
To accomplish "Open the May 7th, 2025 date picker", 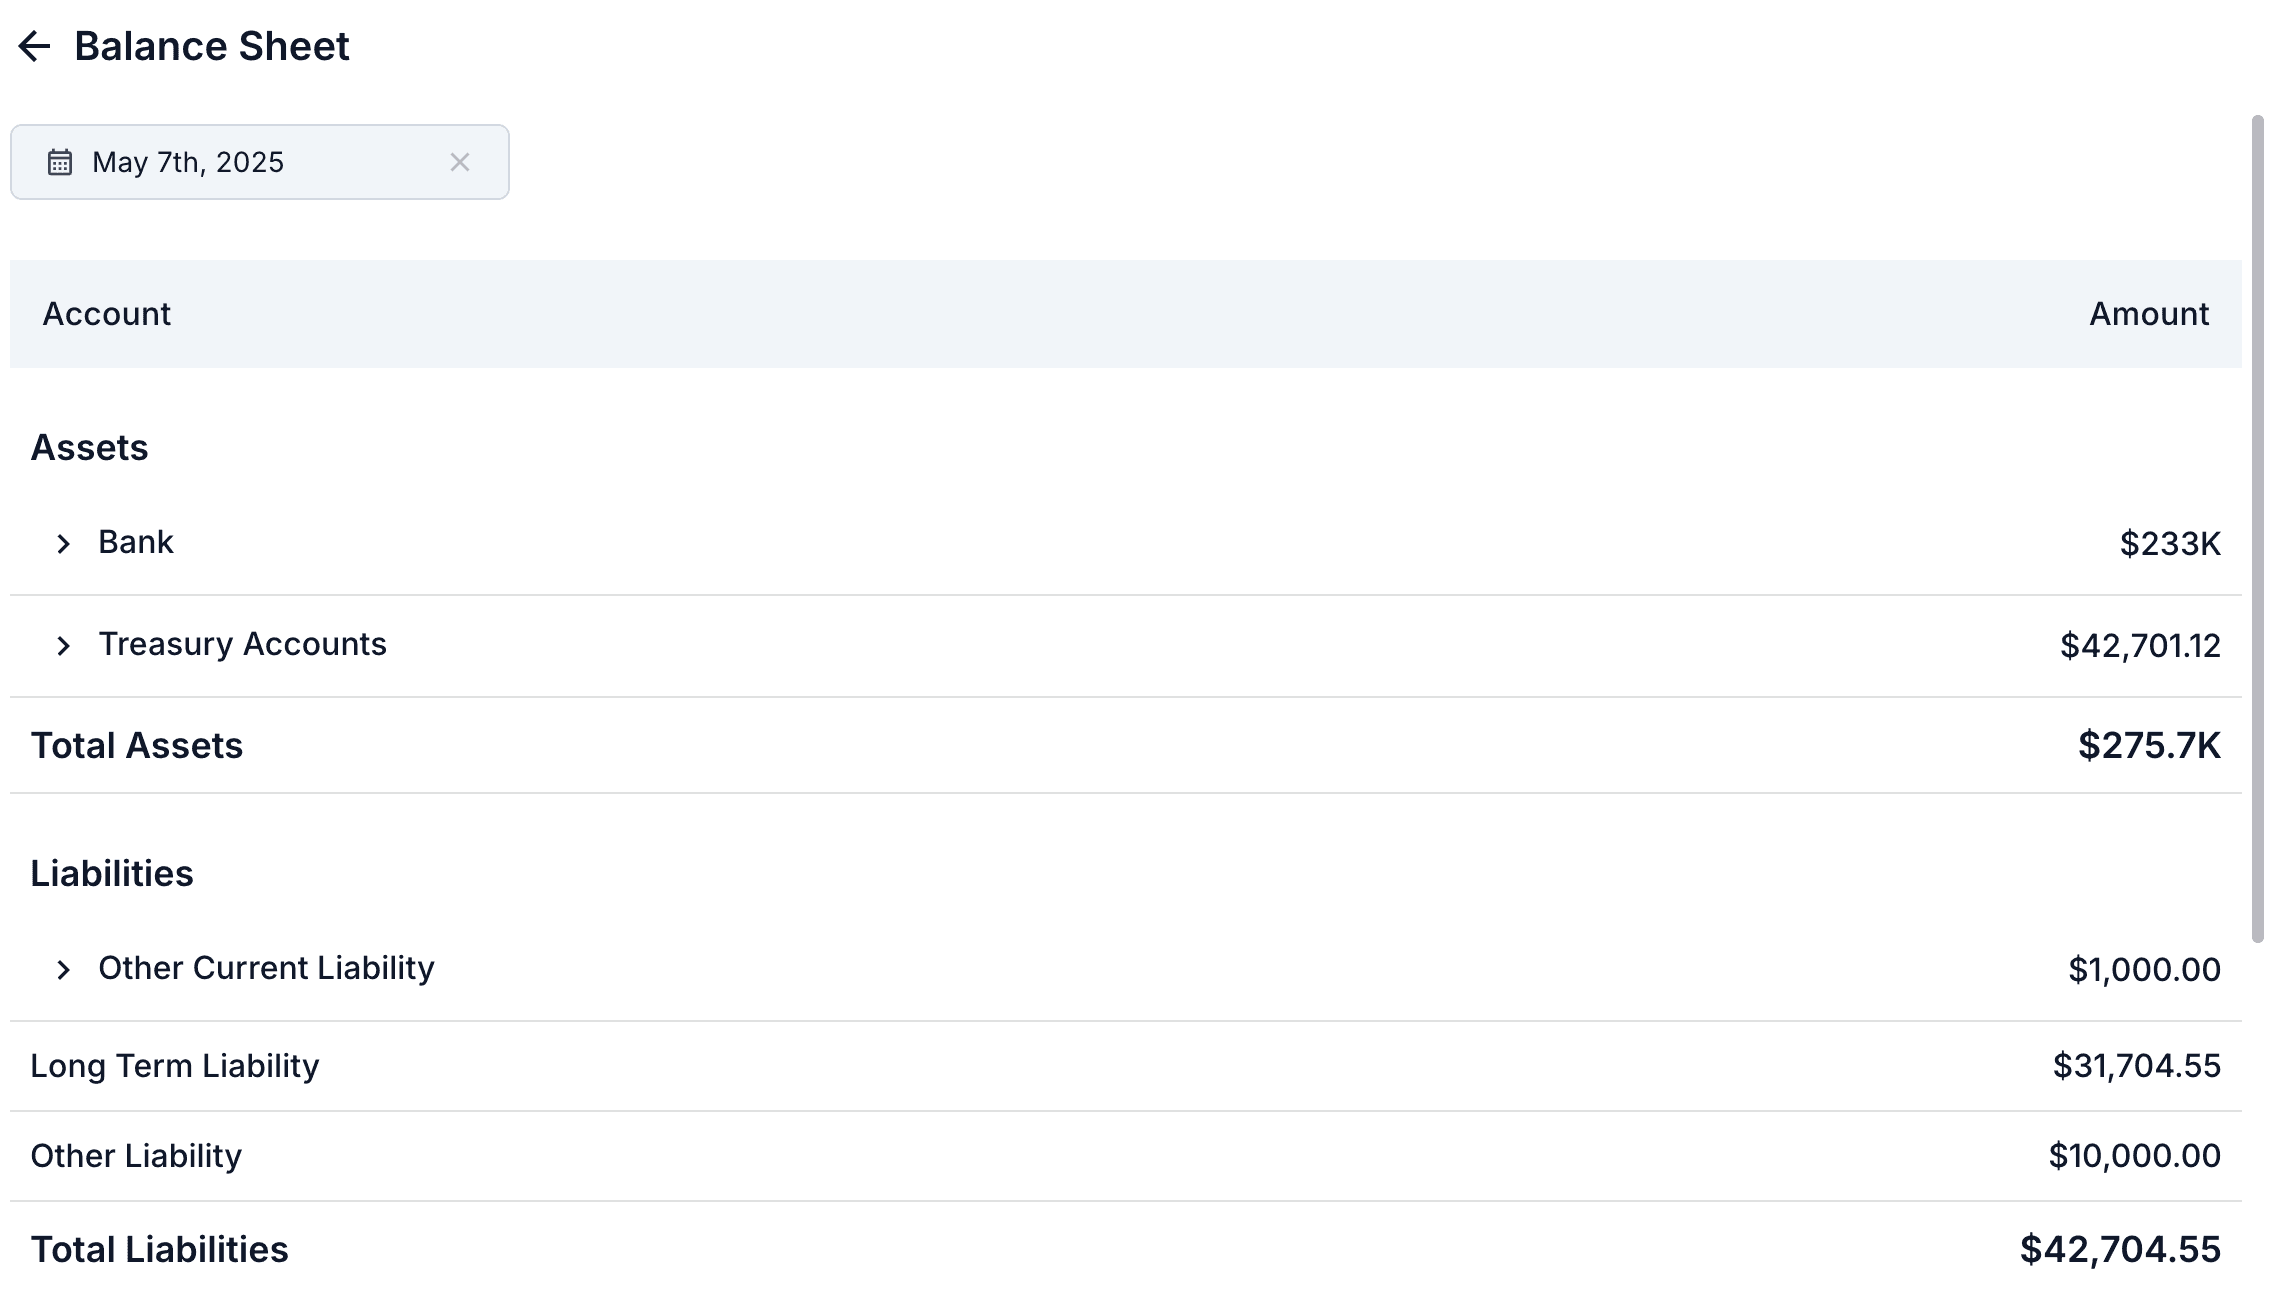I will pyautogui.click(x=187, y=161).
